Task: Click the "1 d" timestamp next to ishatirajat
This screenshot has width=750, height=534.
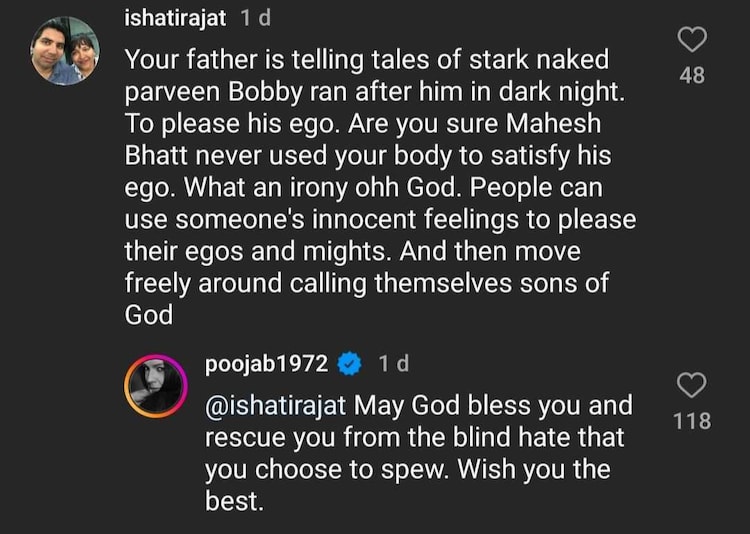Action: (255, 18)
